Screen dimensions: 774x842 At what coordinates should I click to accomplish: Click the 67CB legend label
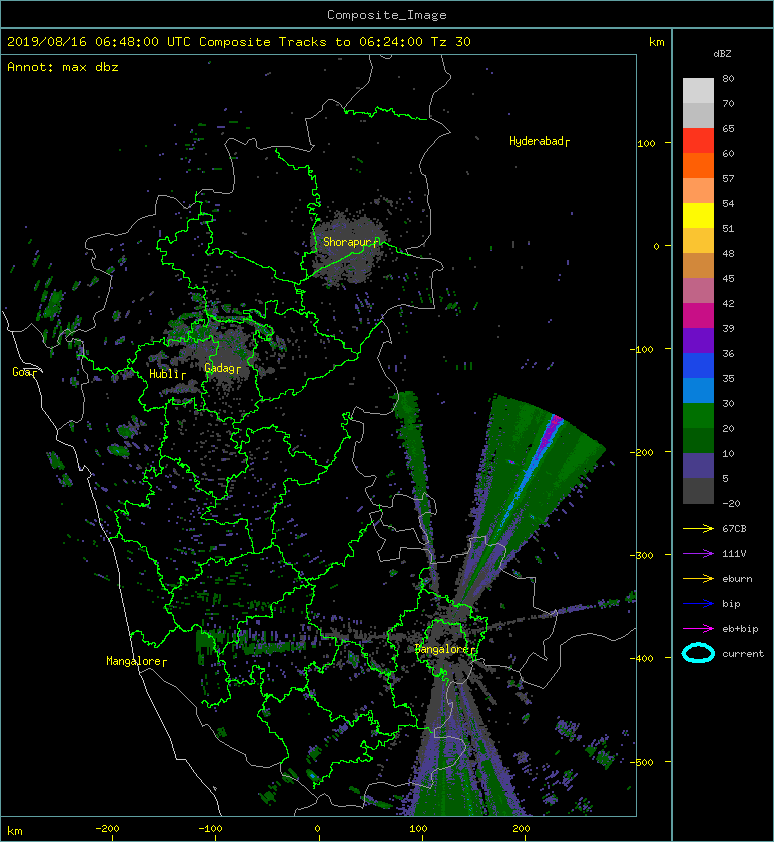[734, 528]
